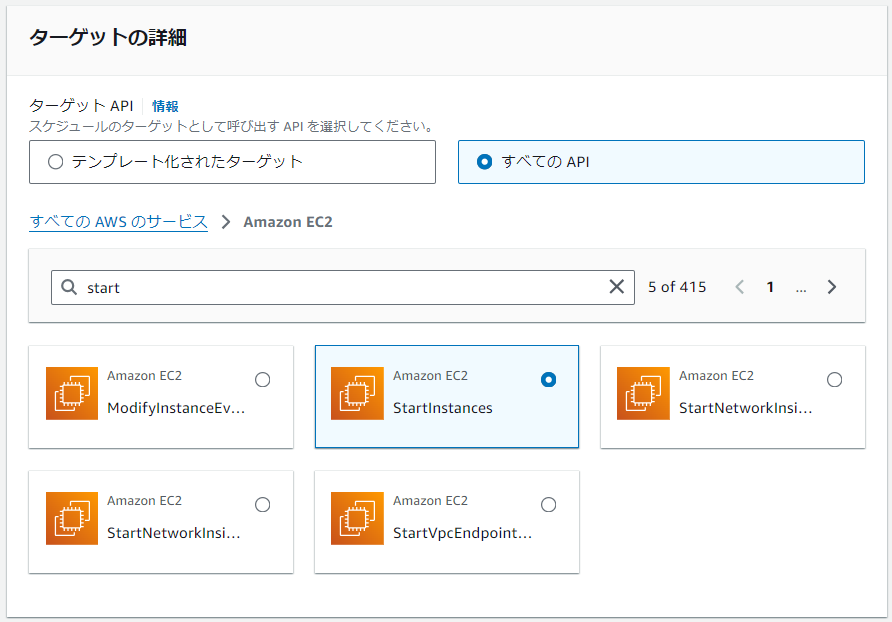Click the EC2 icon on ModifyInstanceEv... card
The image size is (892, 622).
[x=72, y=393]
